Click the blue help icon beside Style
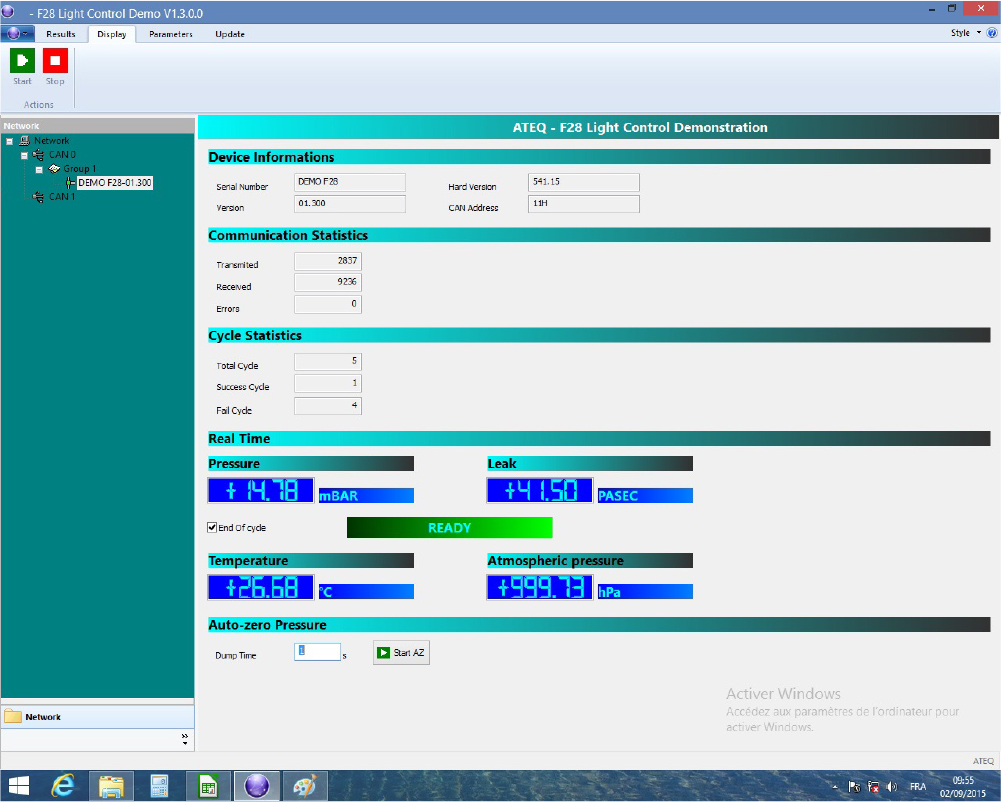Viewport: 1001px width, 802px height. click(991, 33)
